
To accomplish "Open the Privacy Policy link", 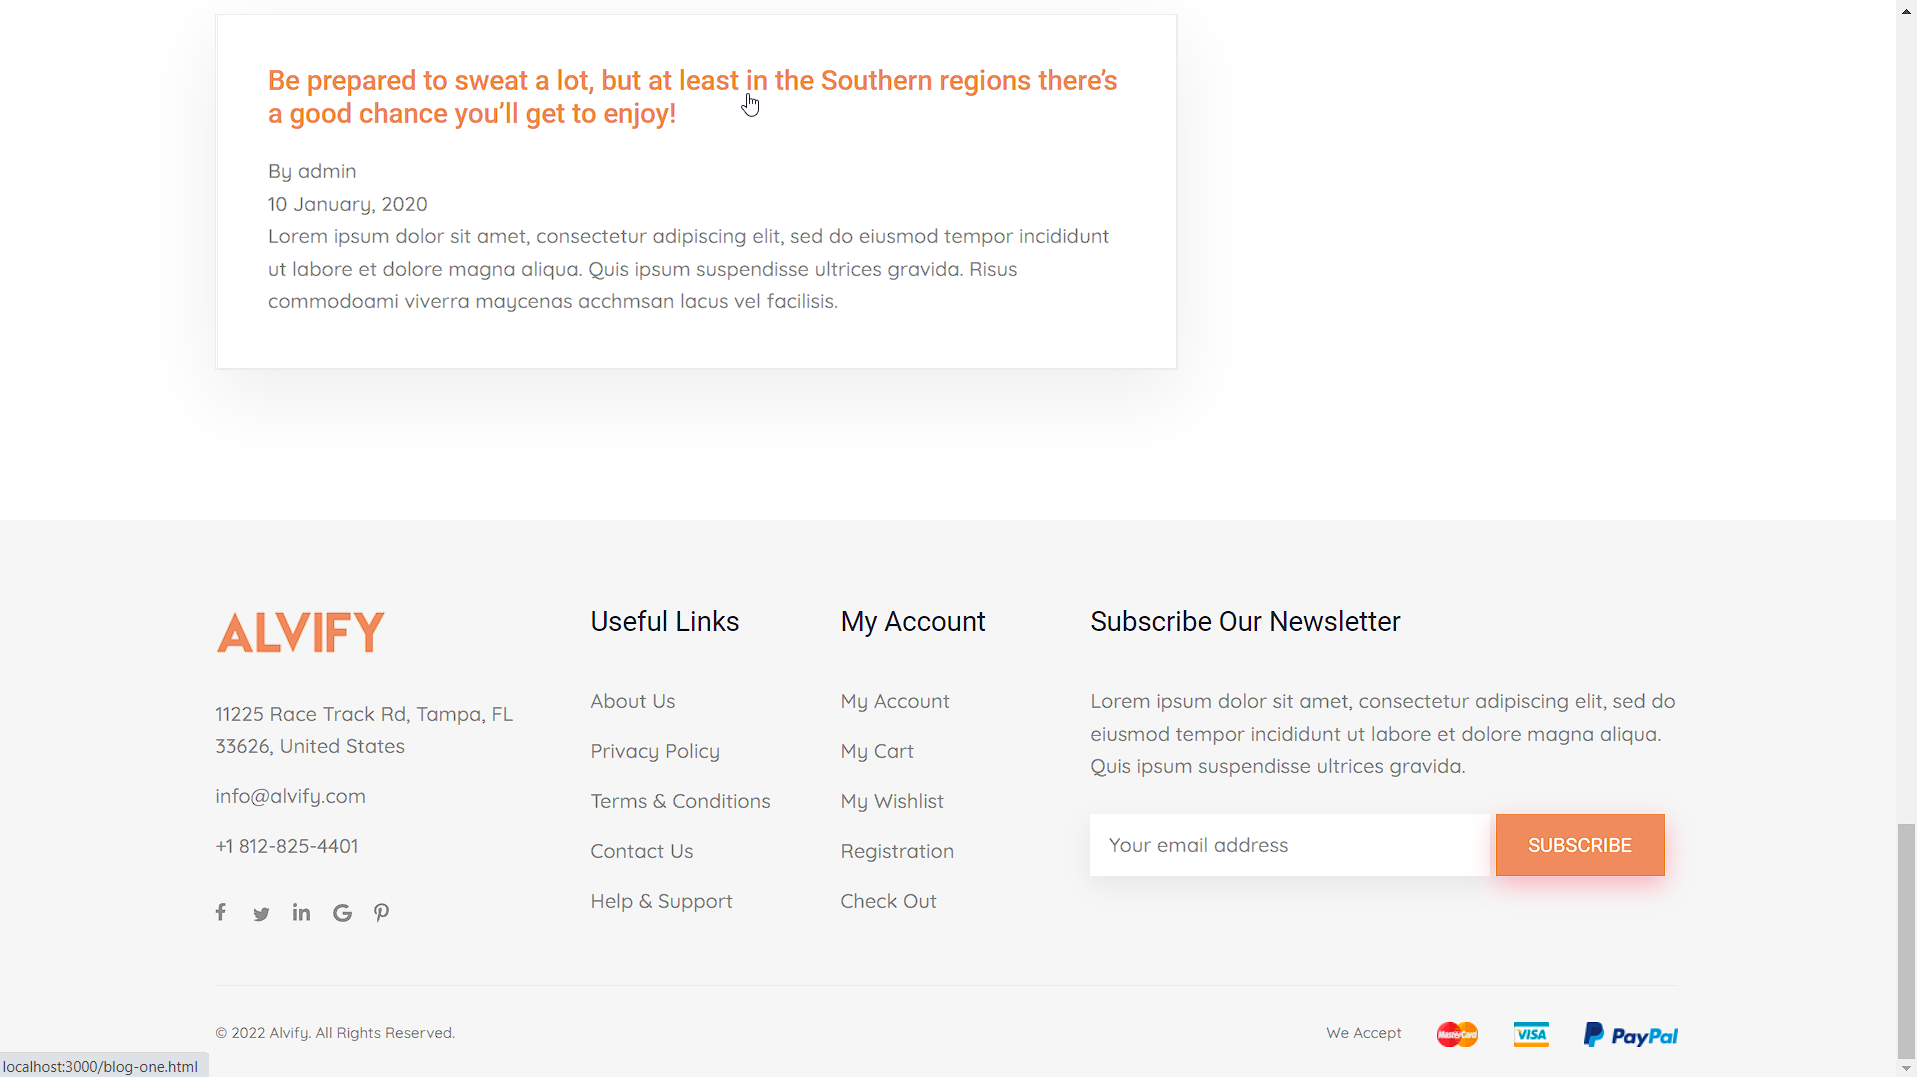I will coord(655,751).
